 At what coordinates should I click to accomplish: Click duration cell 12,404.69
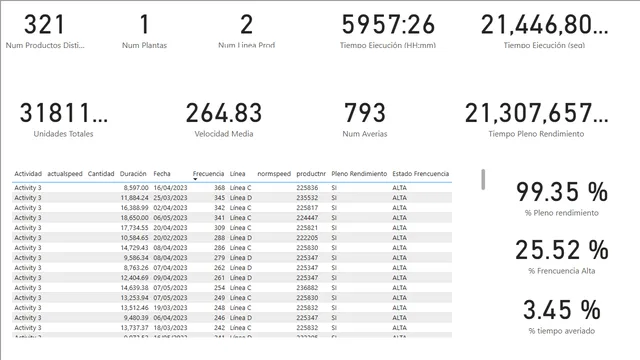pyautogui.click(x=134, y=278)
